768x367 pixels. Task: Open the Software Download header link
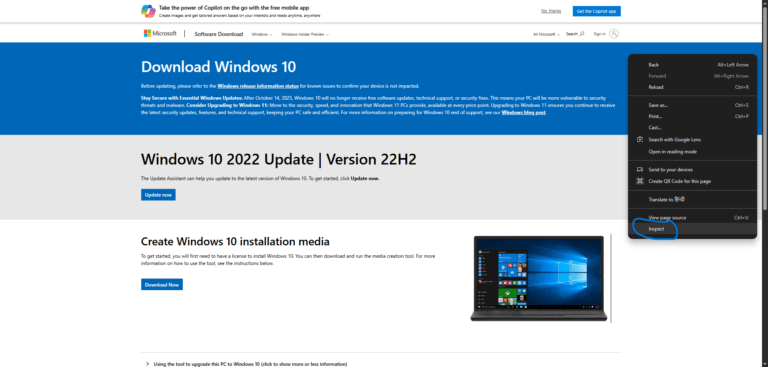pos(218,34)
